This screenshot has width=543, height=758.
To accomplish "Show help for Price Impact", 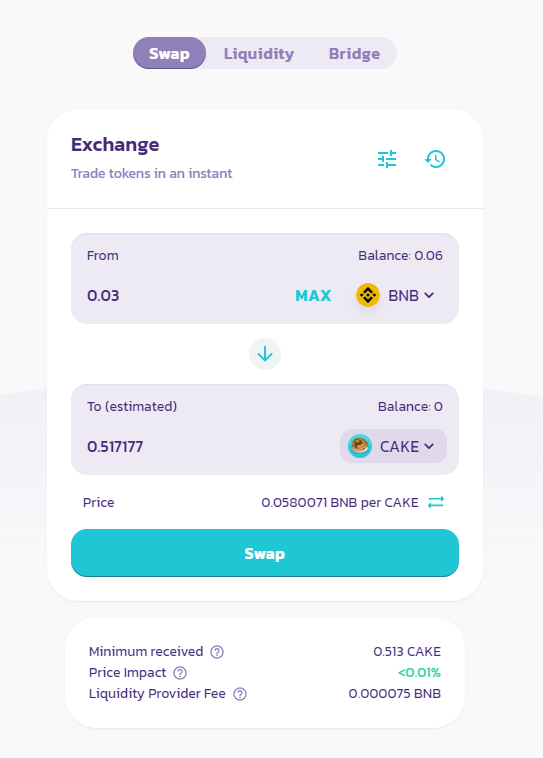I will click(180, 672).
